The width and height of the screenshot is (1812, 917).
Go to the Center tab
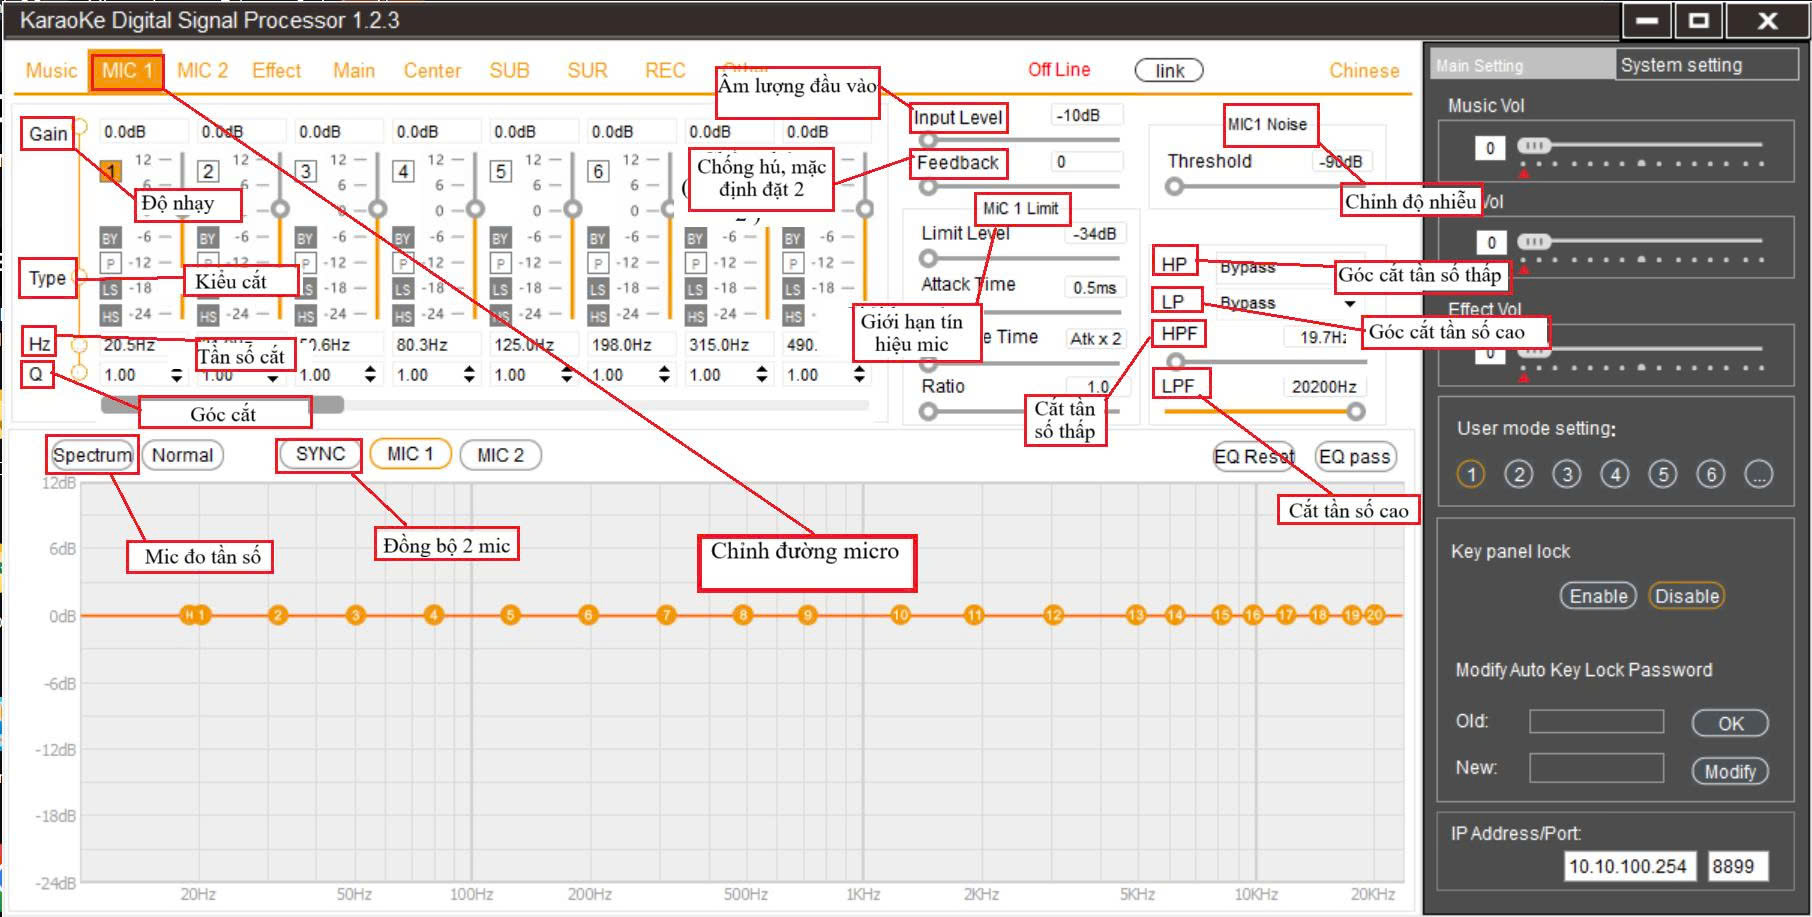click(x=432, y=71)
